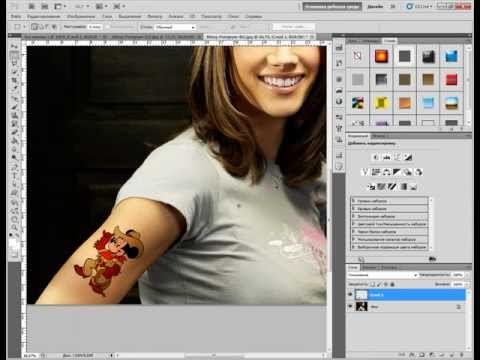Screen dimensions: 480x360
Task: Toggle lock position in Layers panel
Action: point(386,284)
